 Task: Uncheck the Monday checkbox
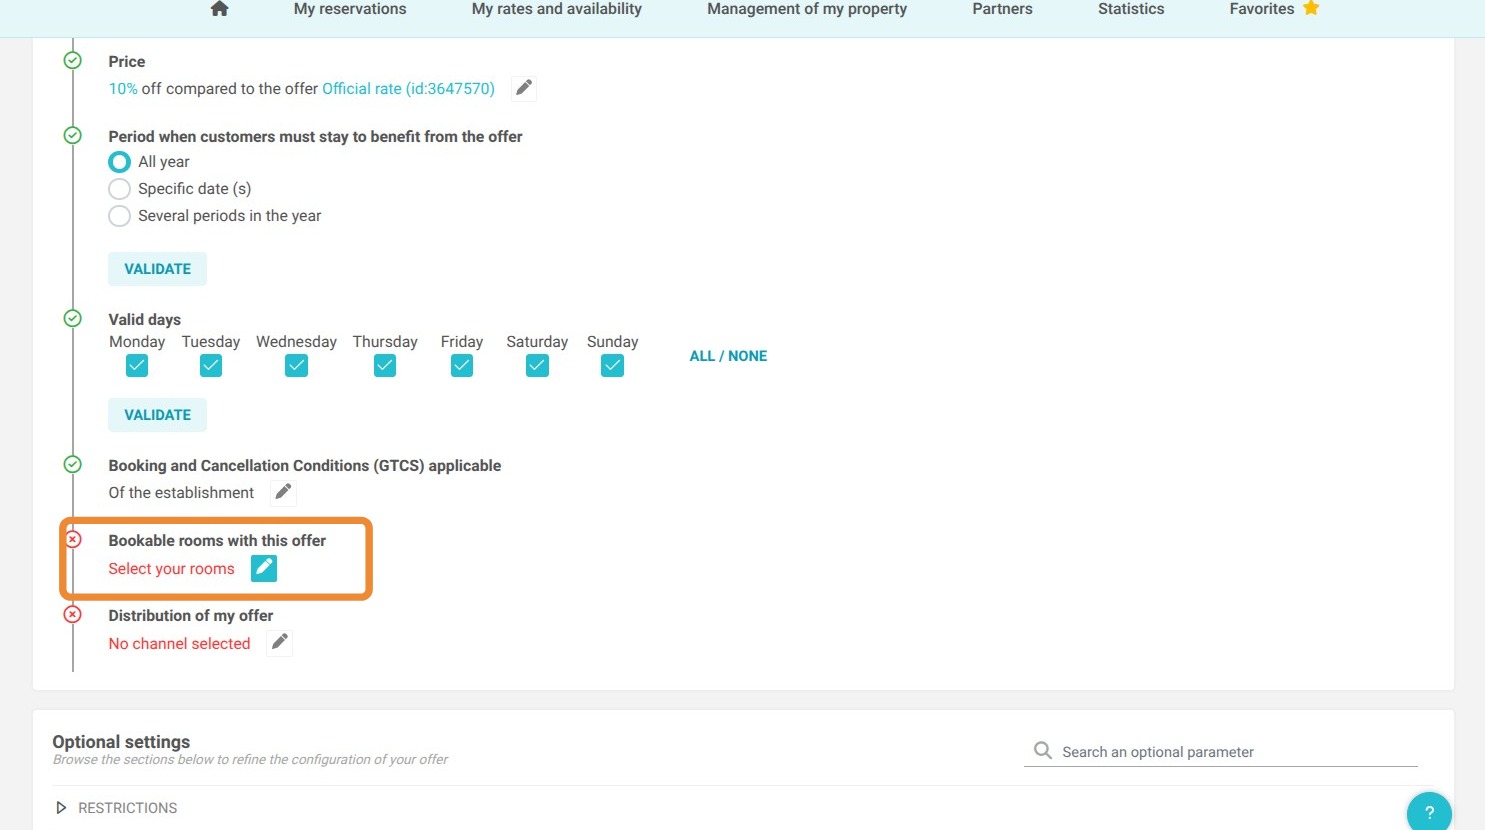pyautogui.click(x=137, y=366)
